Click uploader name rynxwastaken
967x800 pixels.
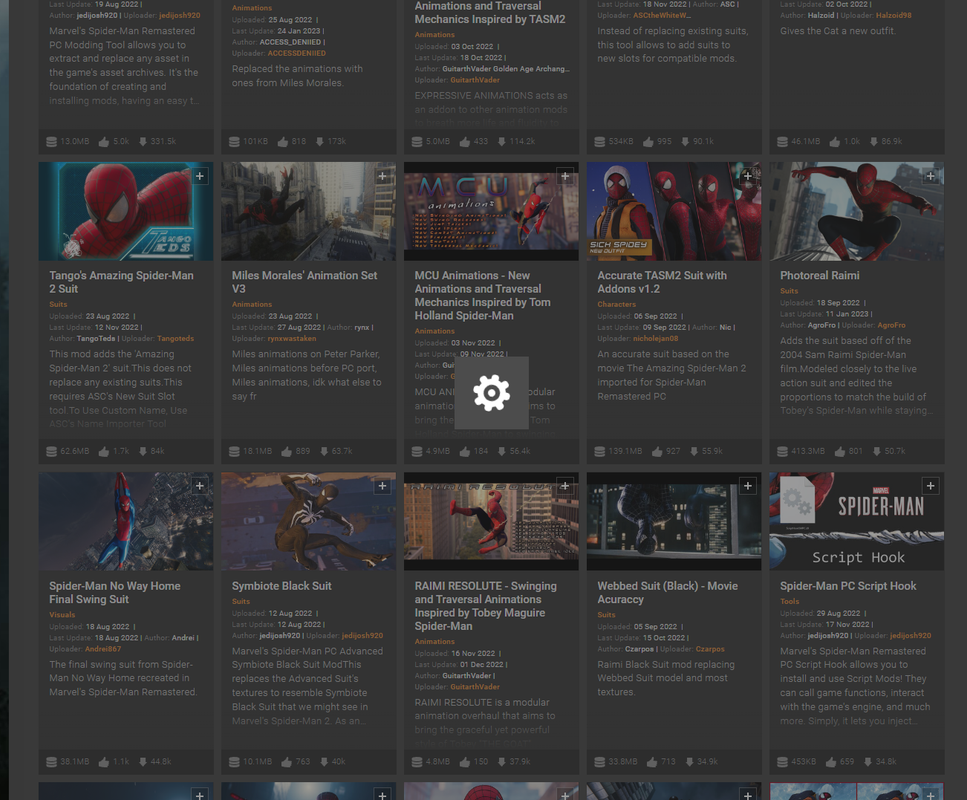[x=292, y=339]
